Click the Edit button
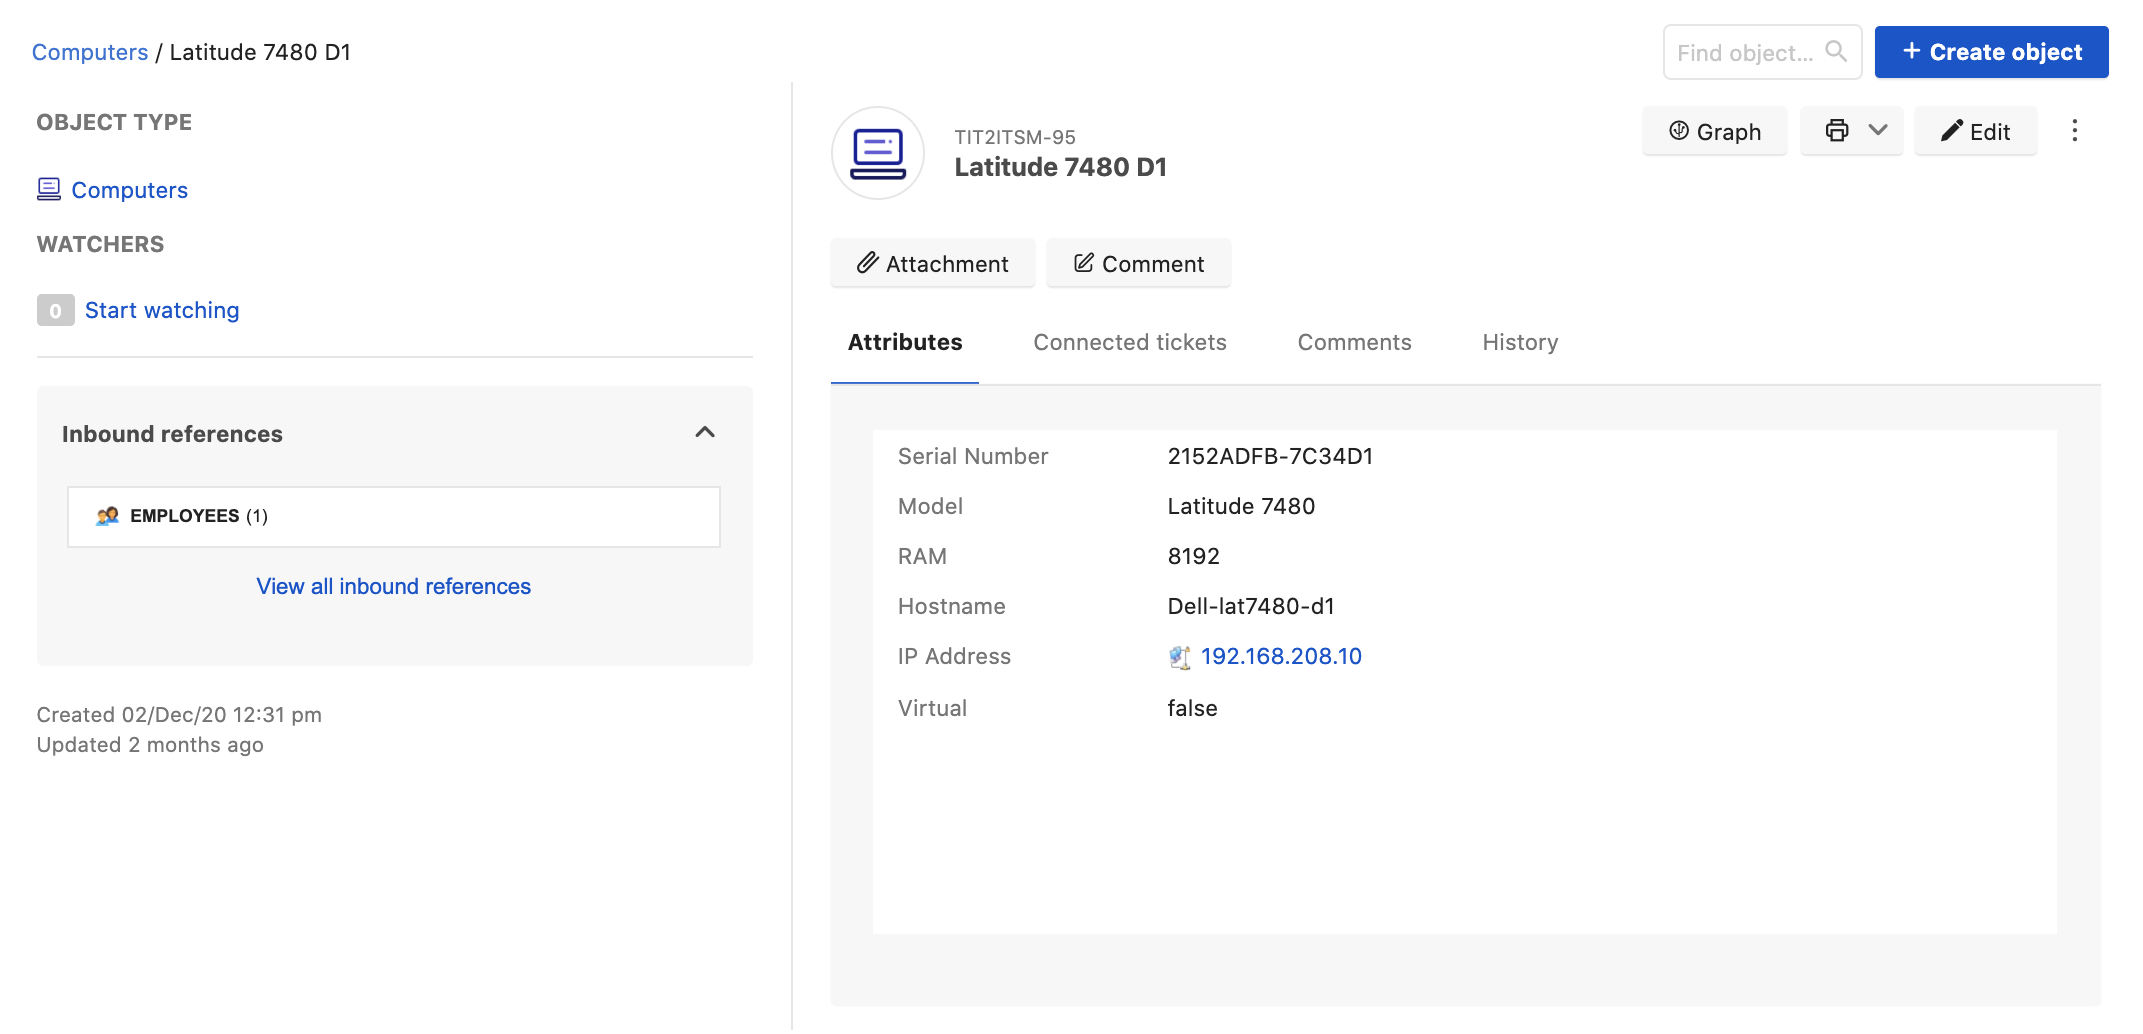Viewport: 2143px width, 1034px height. click(1975, 131)
